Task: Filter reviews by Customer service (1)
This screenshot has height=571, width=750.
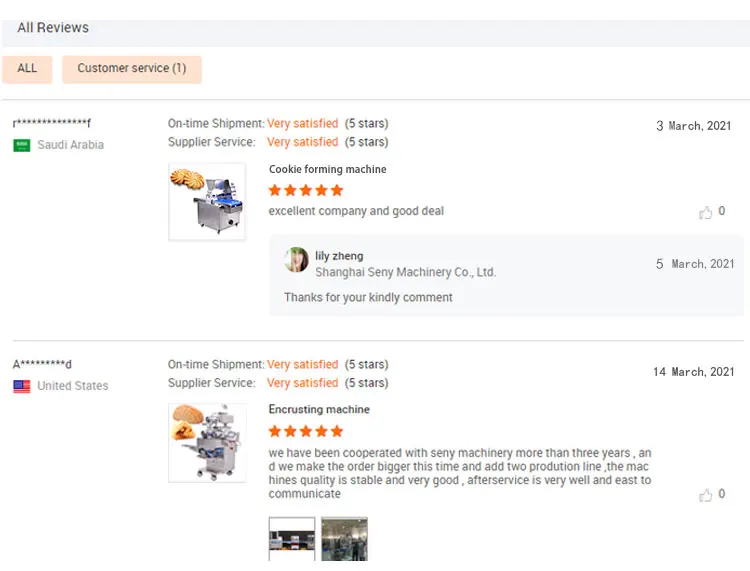Action: point(132,69)
